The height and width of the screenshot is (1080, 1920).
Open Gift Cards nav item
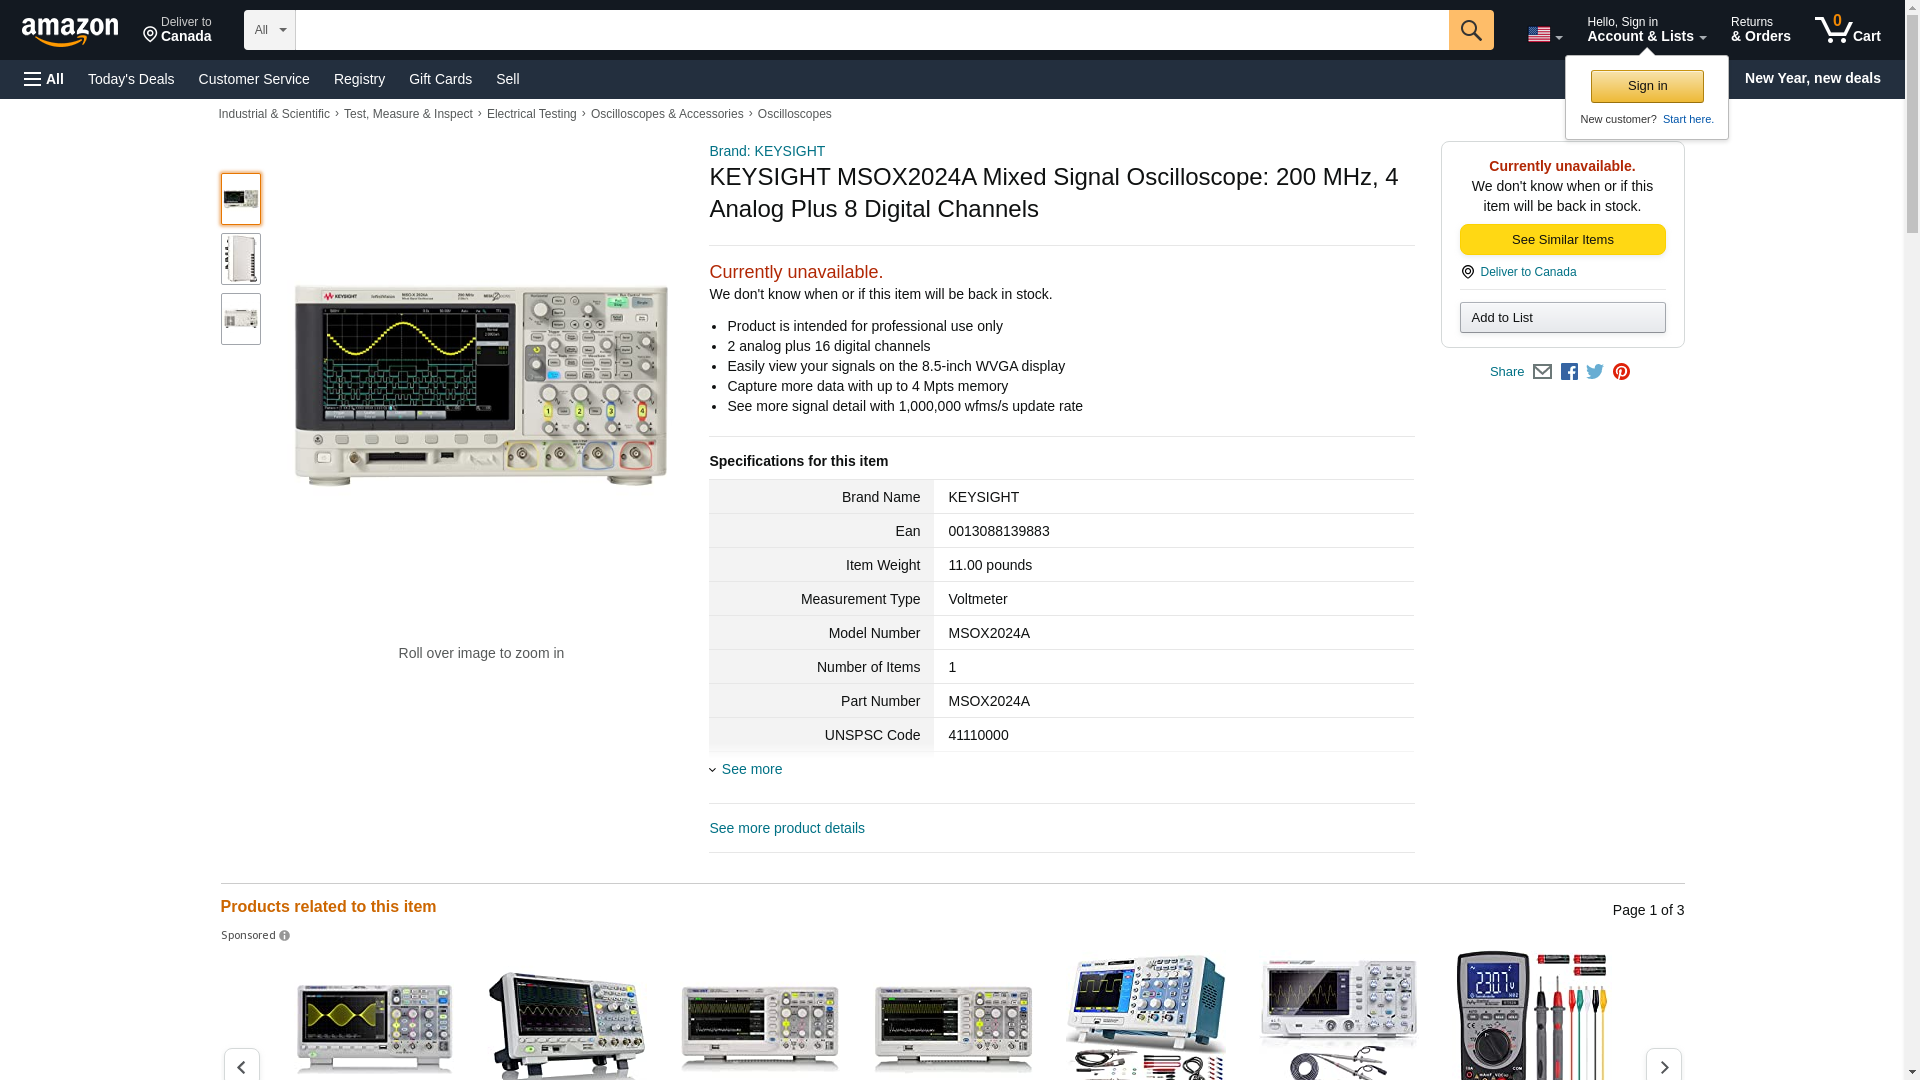(x=440, y=79)
